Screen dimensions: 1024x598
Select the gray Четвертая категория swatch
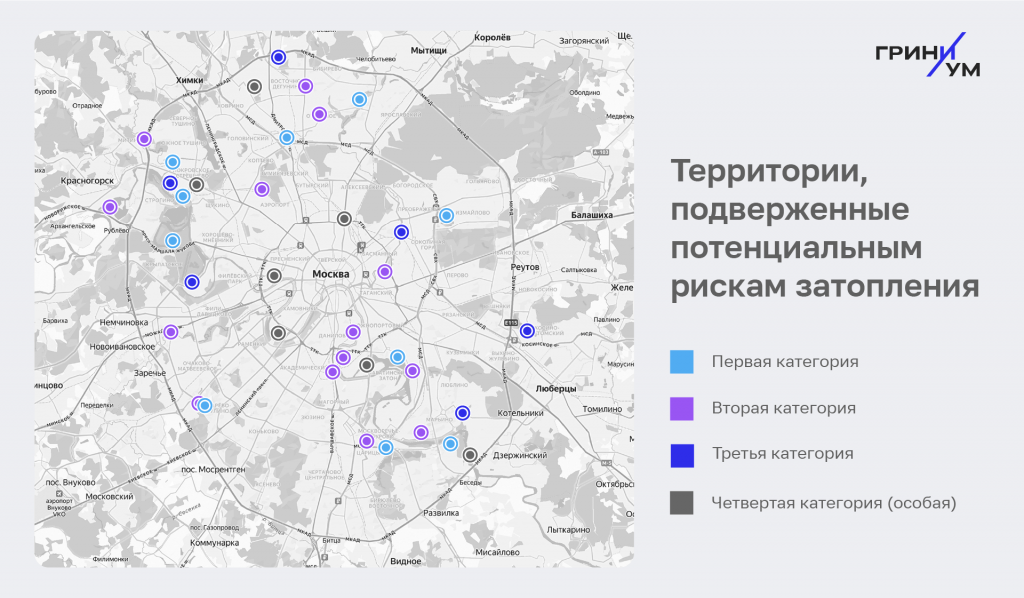point(681,503)
